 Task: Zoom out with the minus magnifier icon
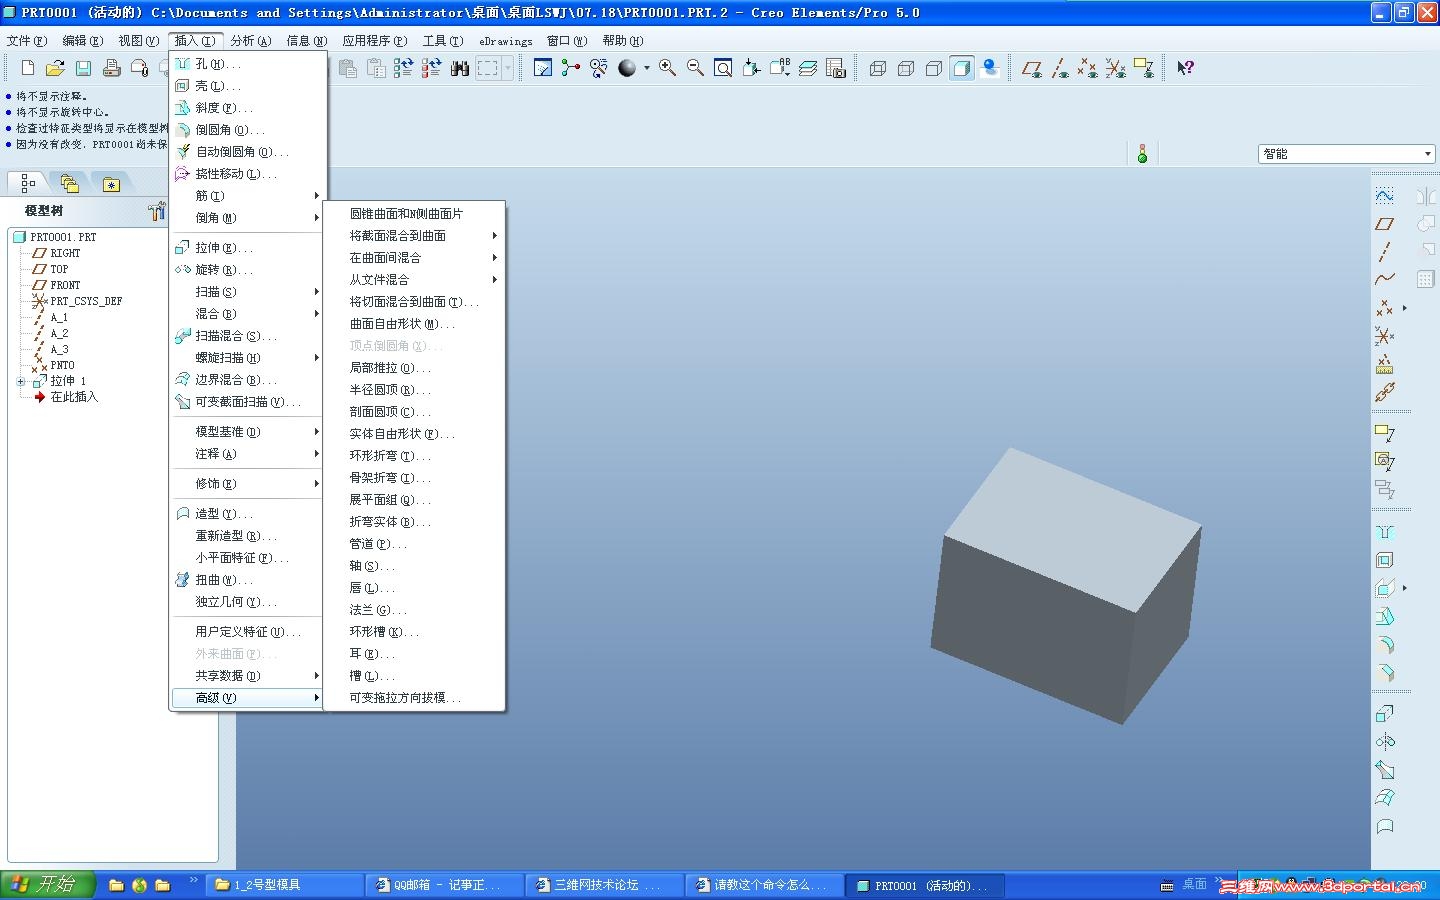[x=695, y=68]
